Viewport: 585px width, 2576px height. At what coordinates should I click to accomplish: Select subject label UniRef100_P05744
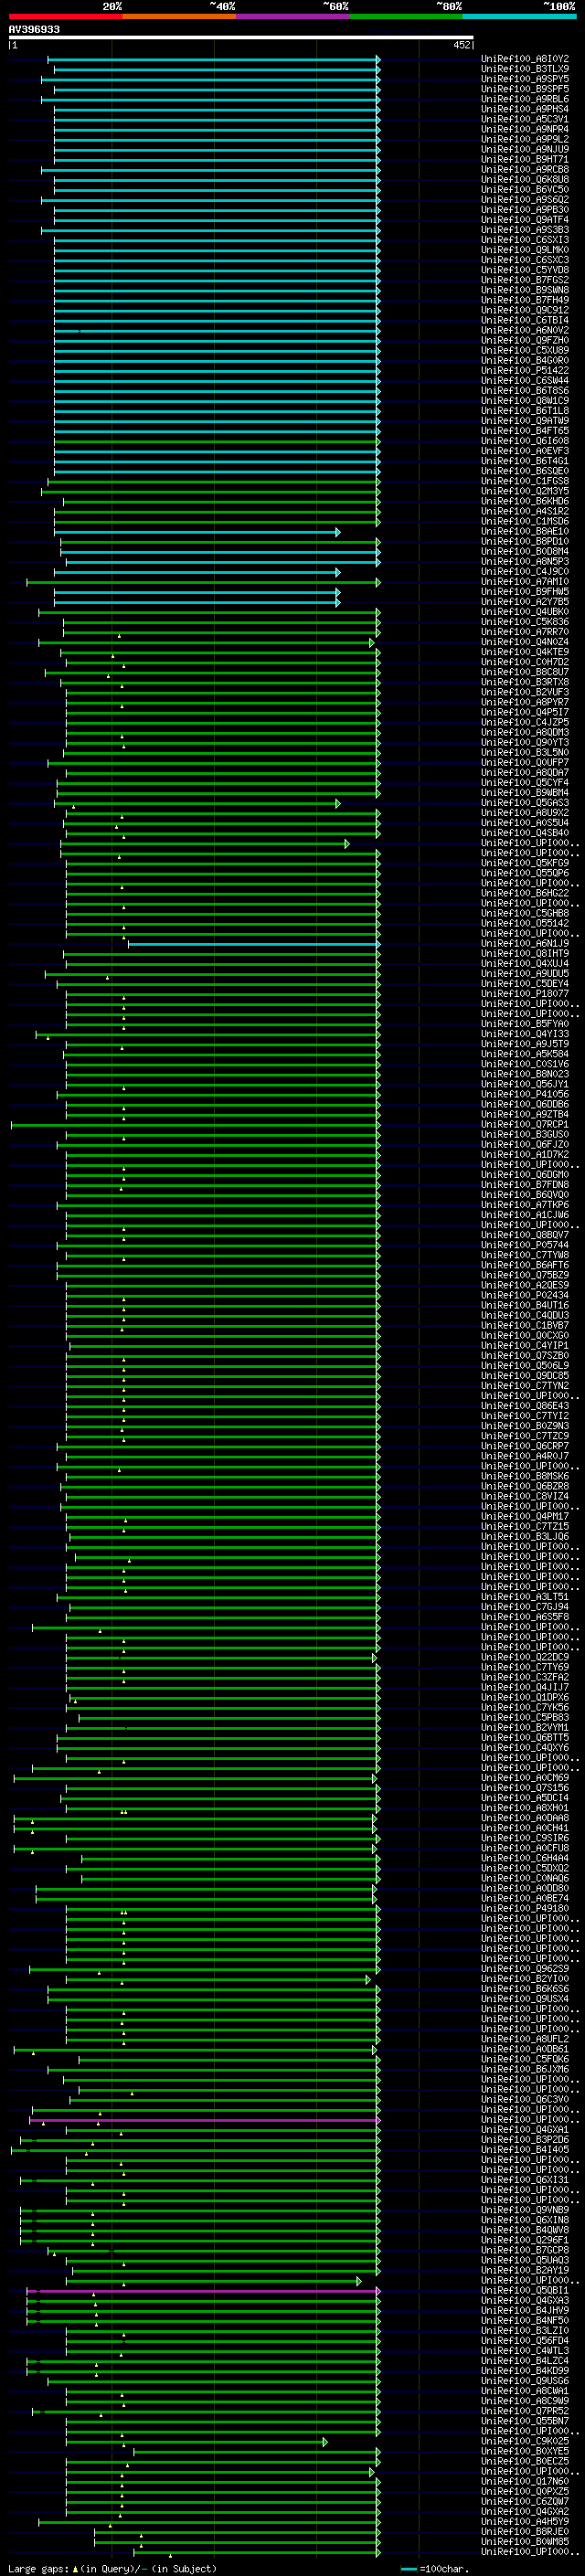tap(525, 1245)
